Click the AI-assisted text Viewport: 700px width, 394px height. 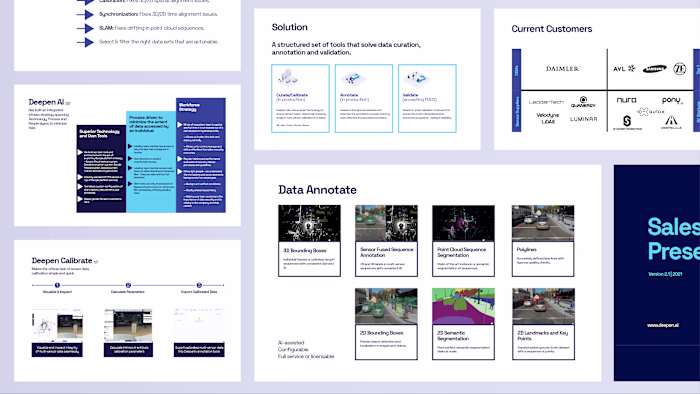[291, 343]
